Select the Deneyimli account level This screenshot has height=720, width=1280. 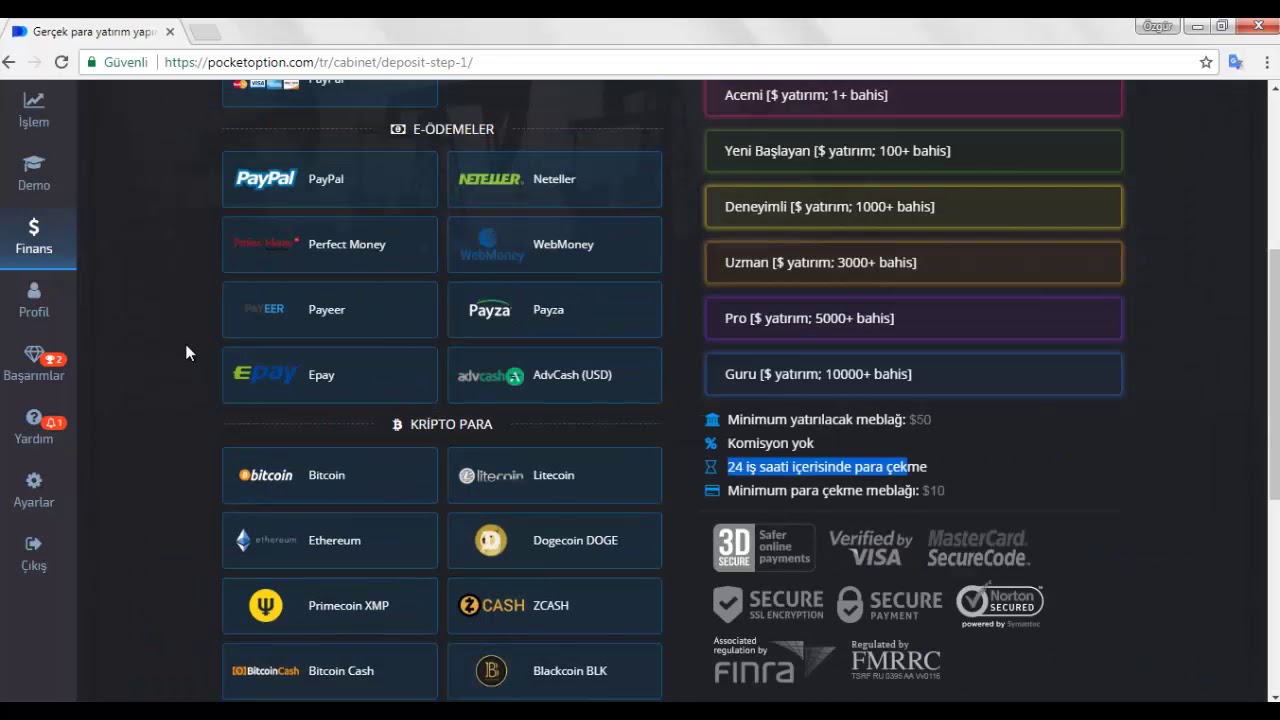coord(913,207)
